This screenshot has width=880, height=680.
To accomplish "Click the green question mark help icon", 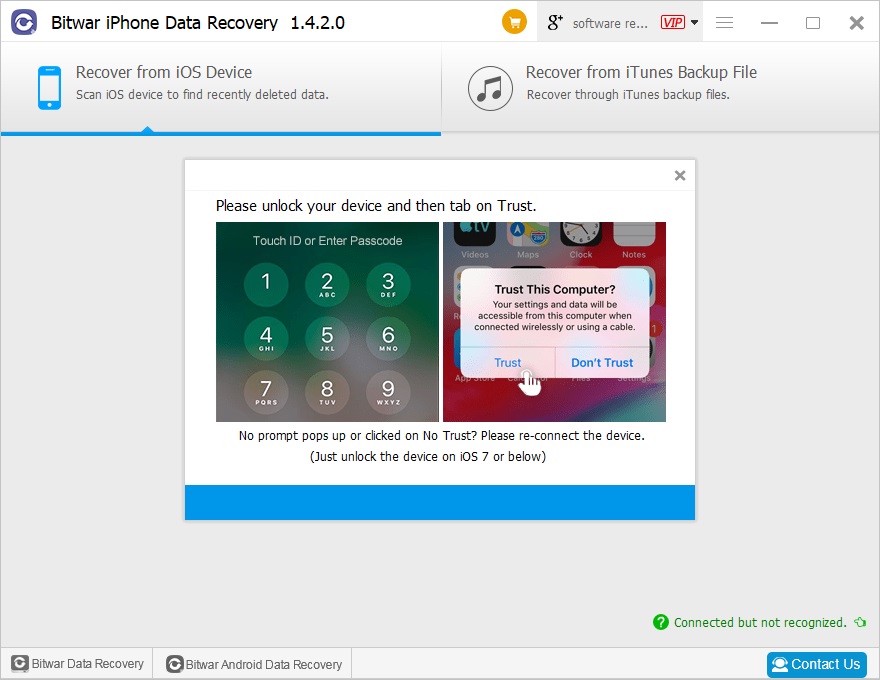I will click(x=661, y=622).
